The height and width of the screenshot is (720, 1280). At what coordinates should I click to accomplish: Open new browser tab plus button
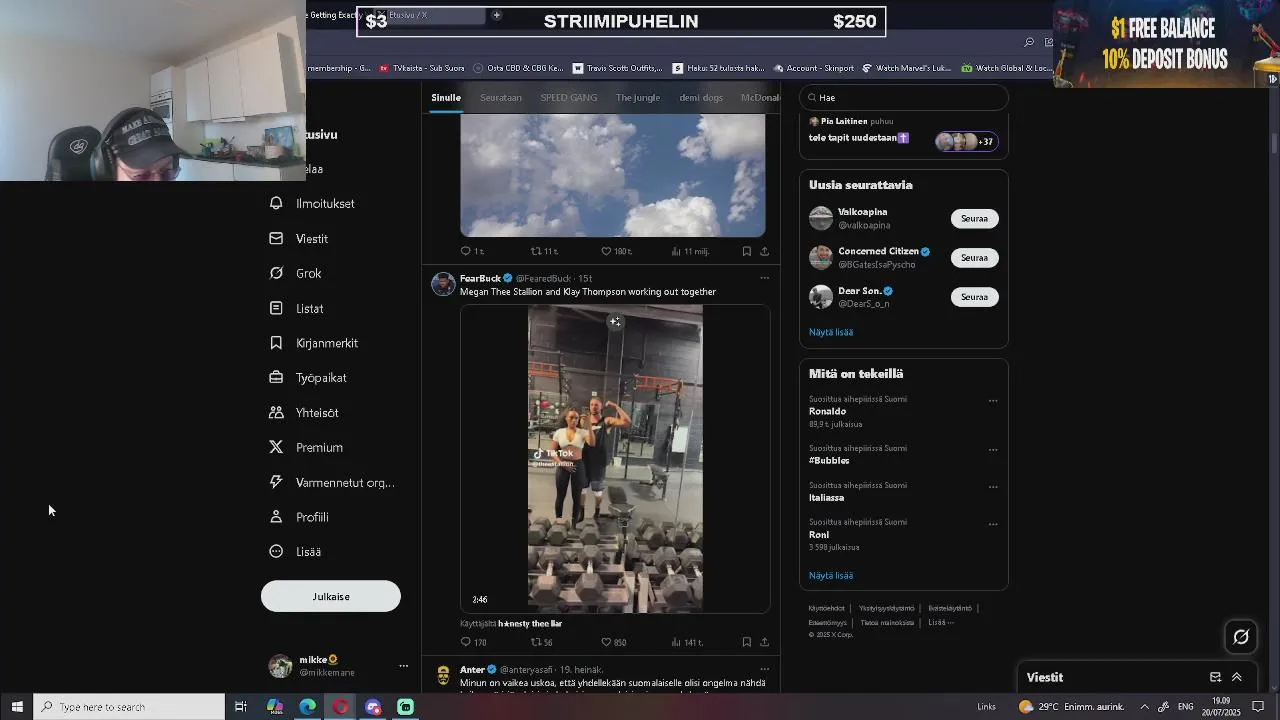[496, 15]
